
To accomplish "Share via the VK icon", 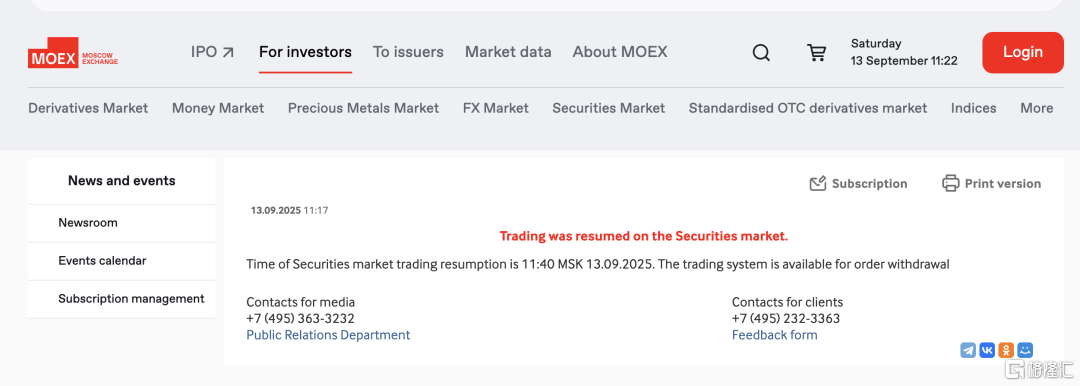I will coord(987,350).
